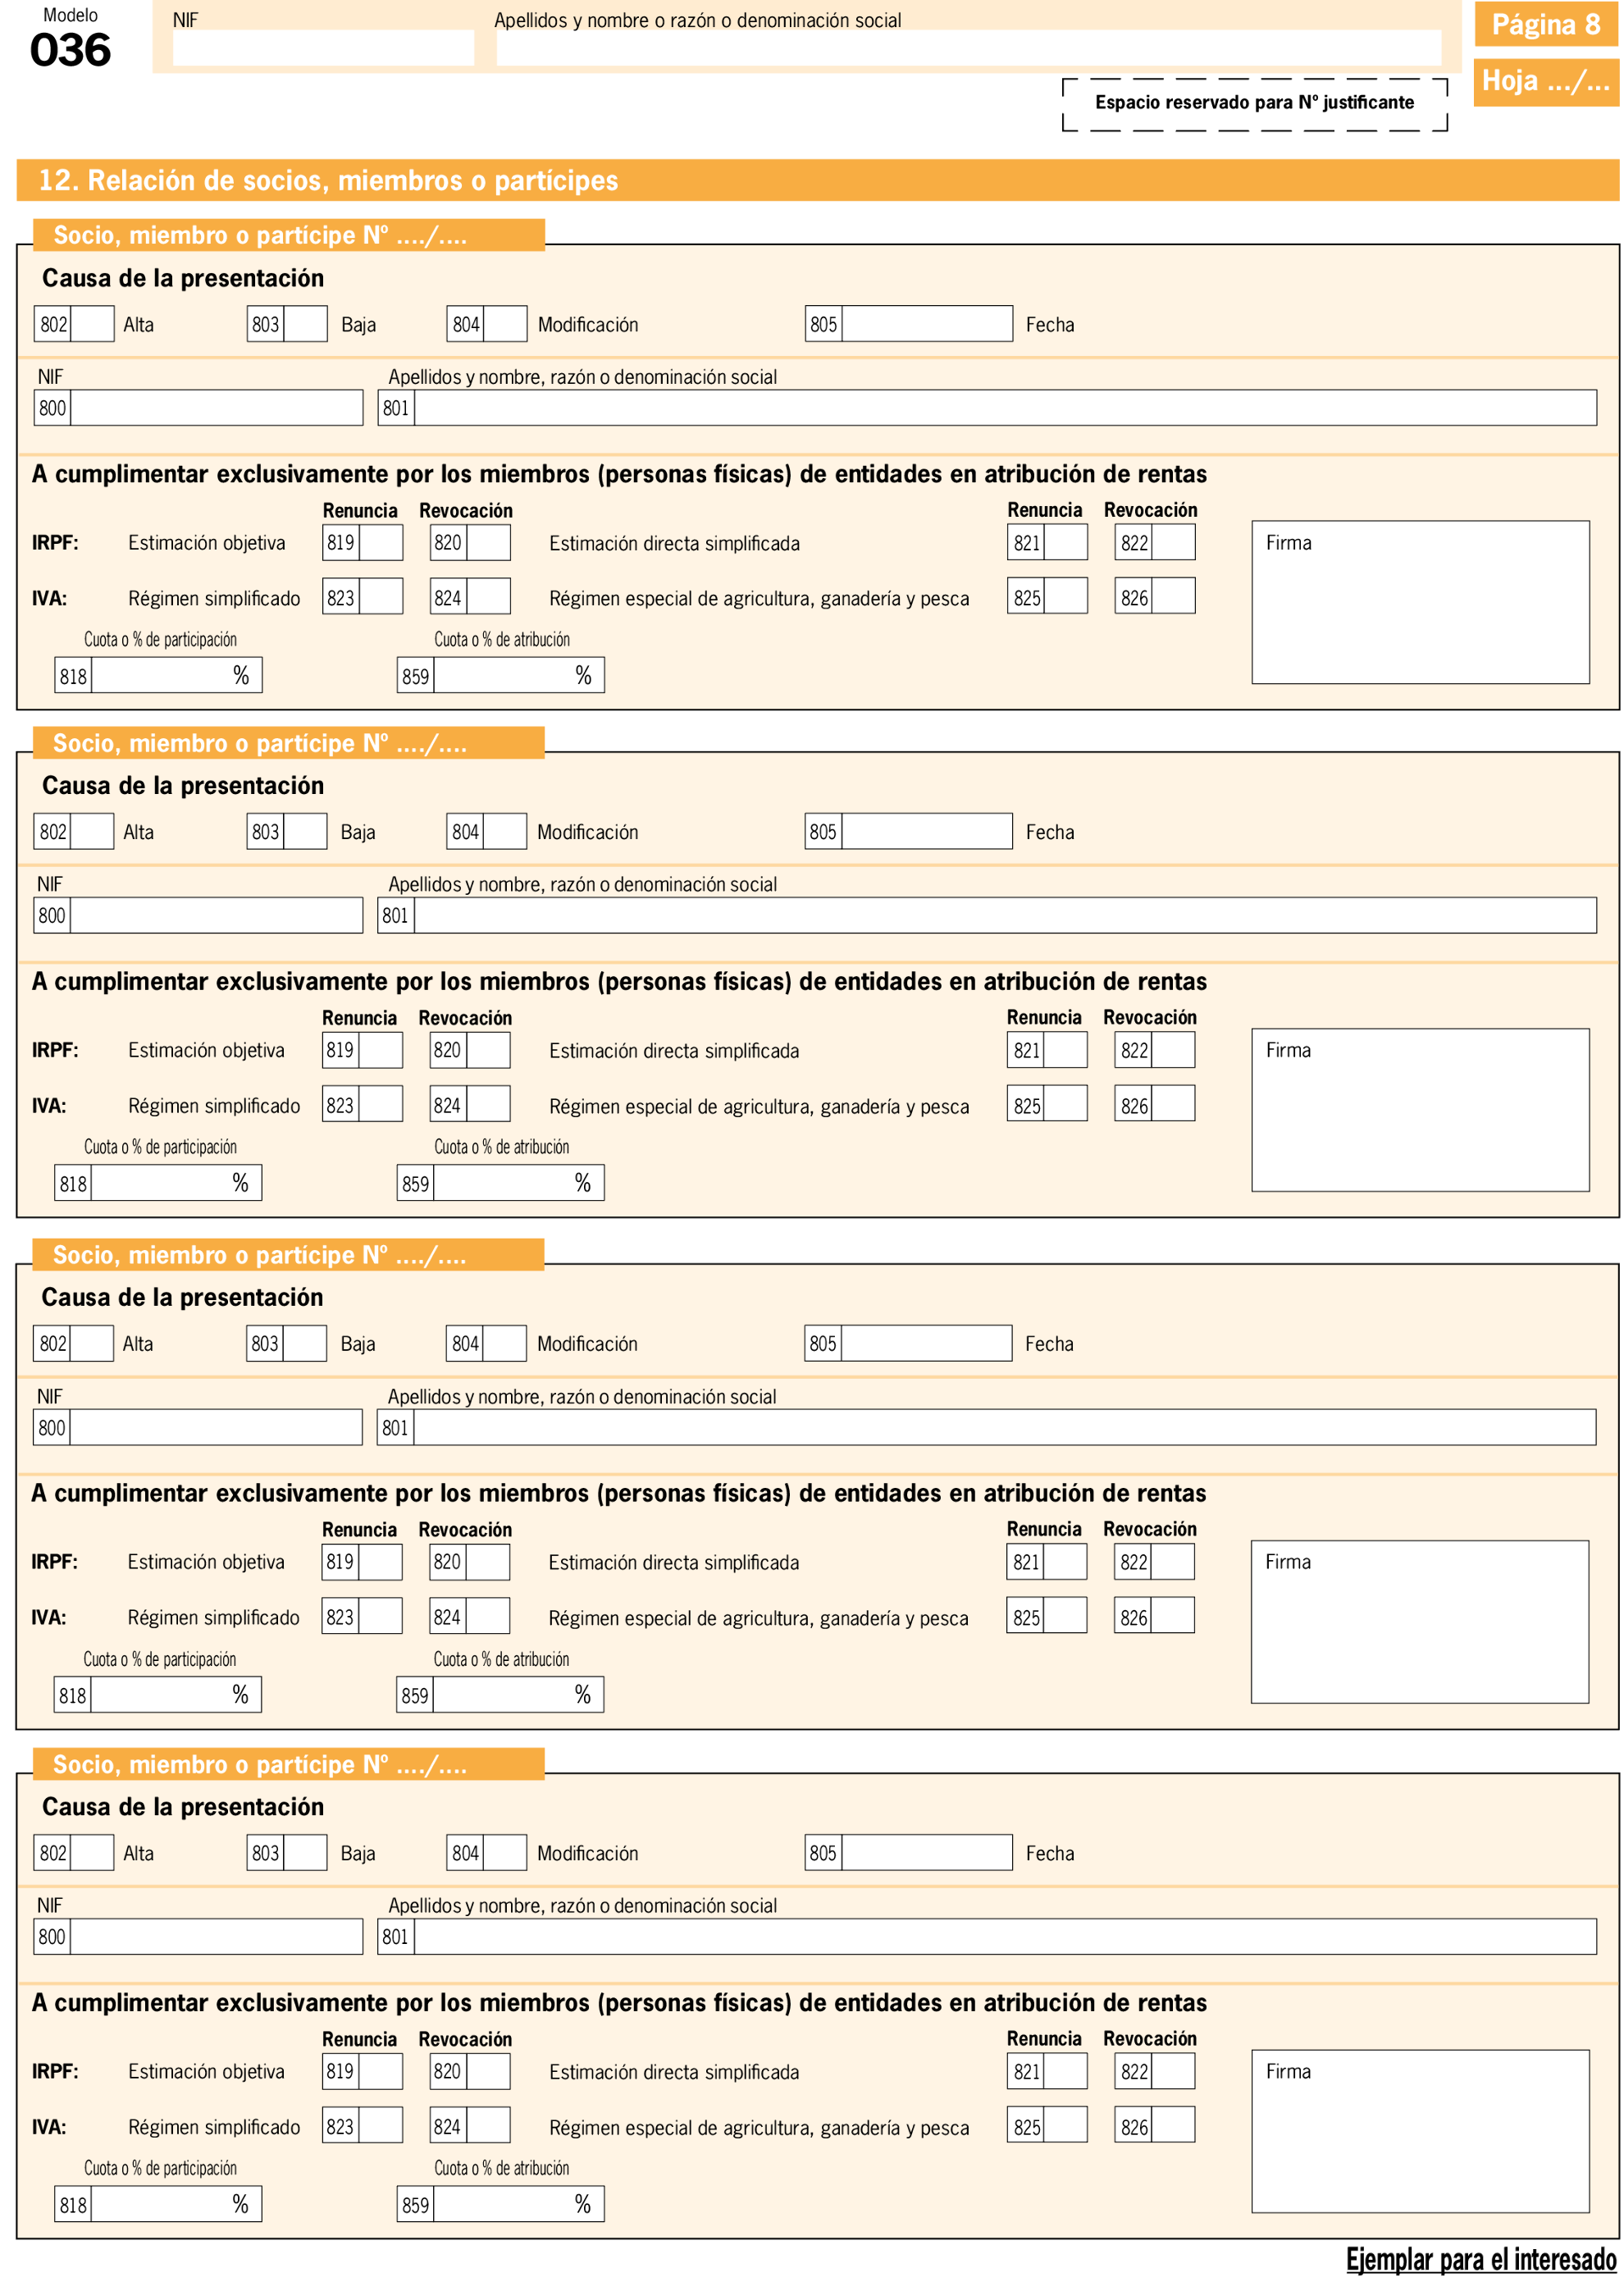Check Revocación box 822 in second socio section
The width and height of the screenshot is (1624, 2277).
point(1173,1051)
